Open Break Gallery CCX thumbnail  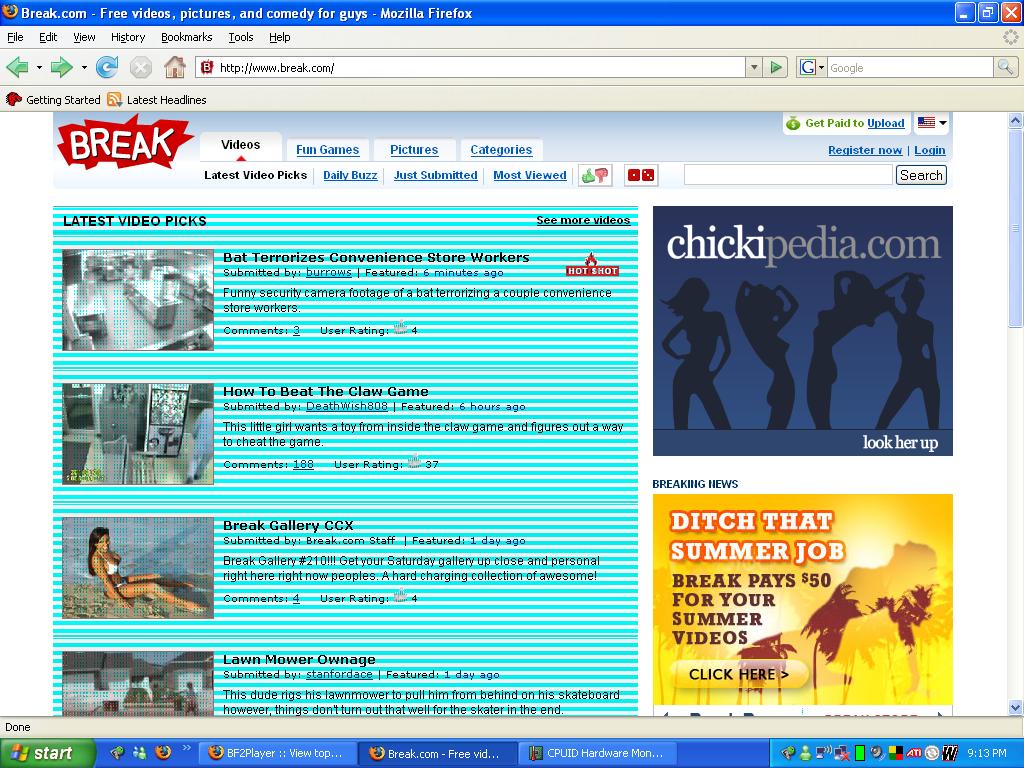138,568
